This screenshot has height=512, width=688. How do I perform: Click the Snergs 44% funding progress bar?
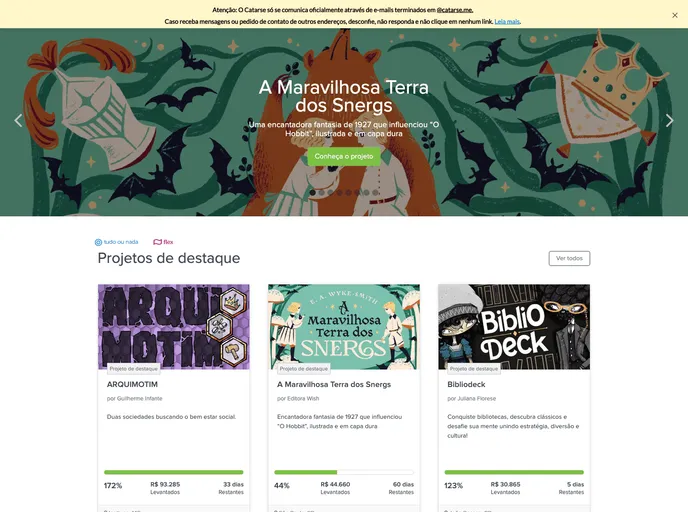(344, 472)
